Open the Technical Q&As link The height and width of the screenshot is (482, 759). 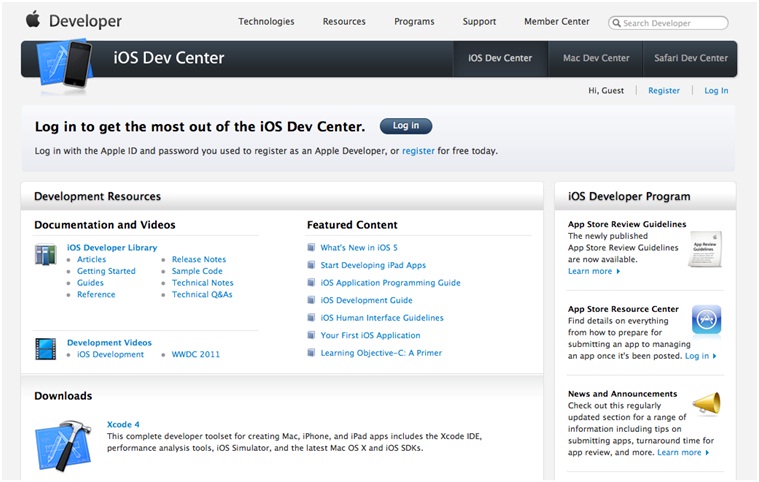point(202,294)
